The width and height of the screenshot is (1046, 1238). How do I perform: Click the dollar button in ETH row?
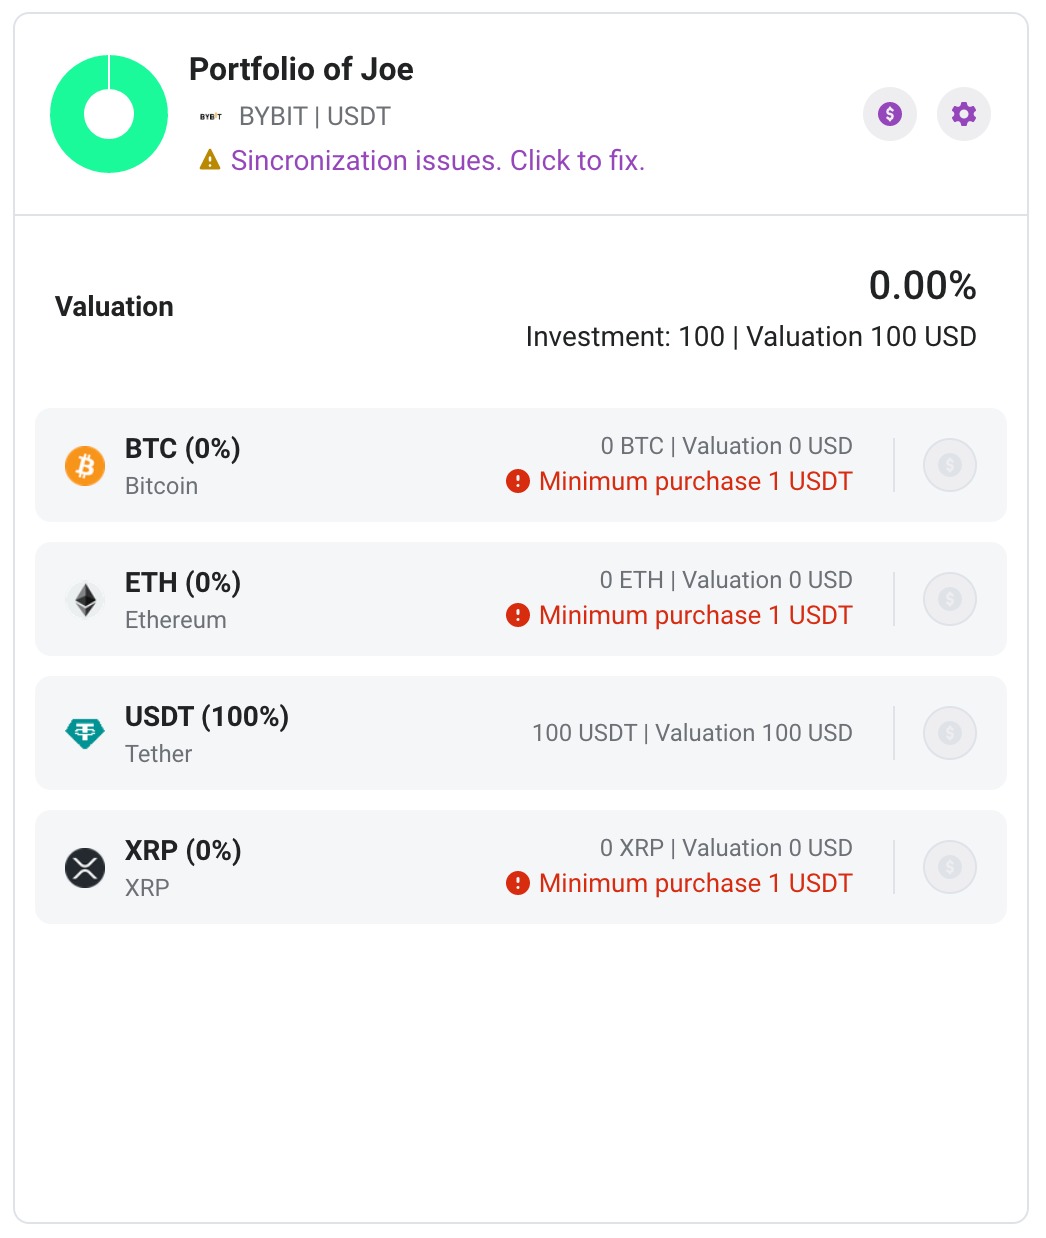(x=949, y=599)
